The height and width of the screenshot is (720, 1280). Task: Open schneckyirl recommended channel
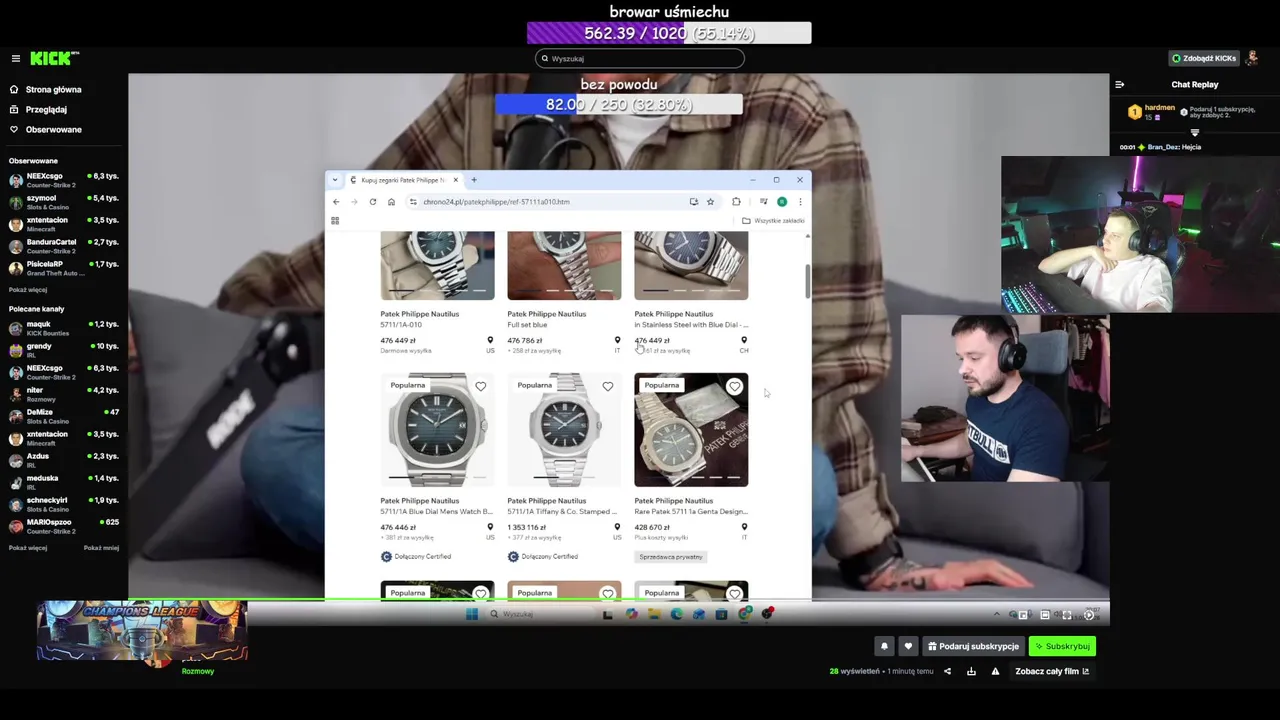[64, 503]
